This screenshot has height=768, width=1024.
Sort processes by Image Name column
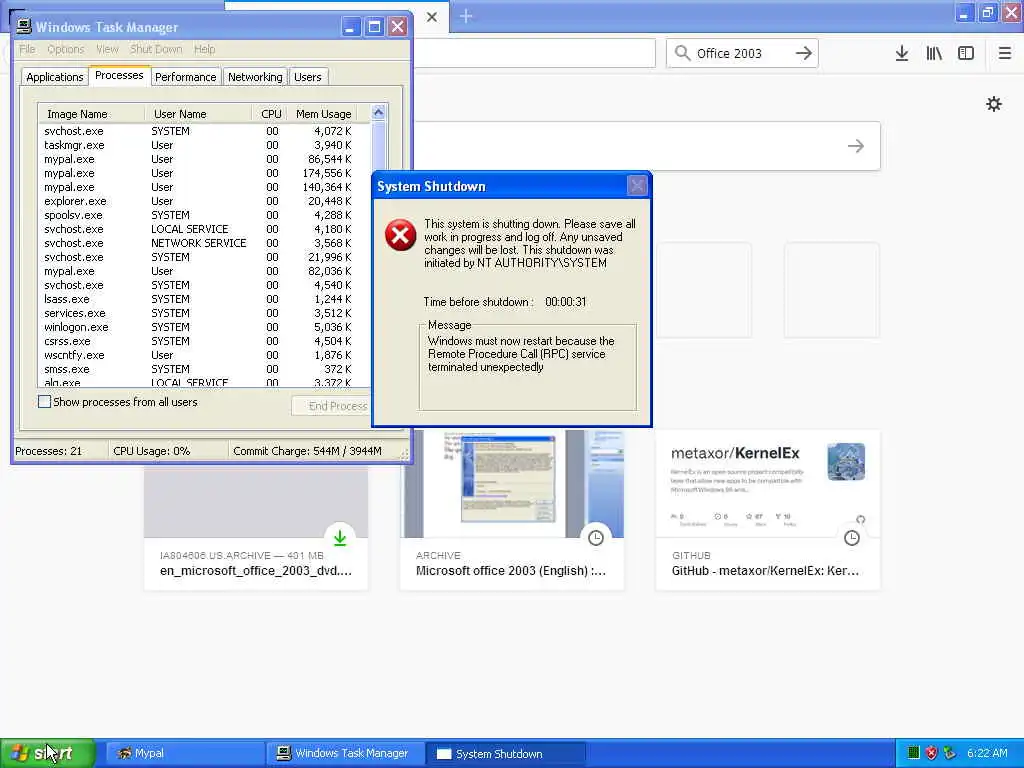(91, 114)
